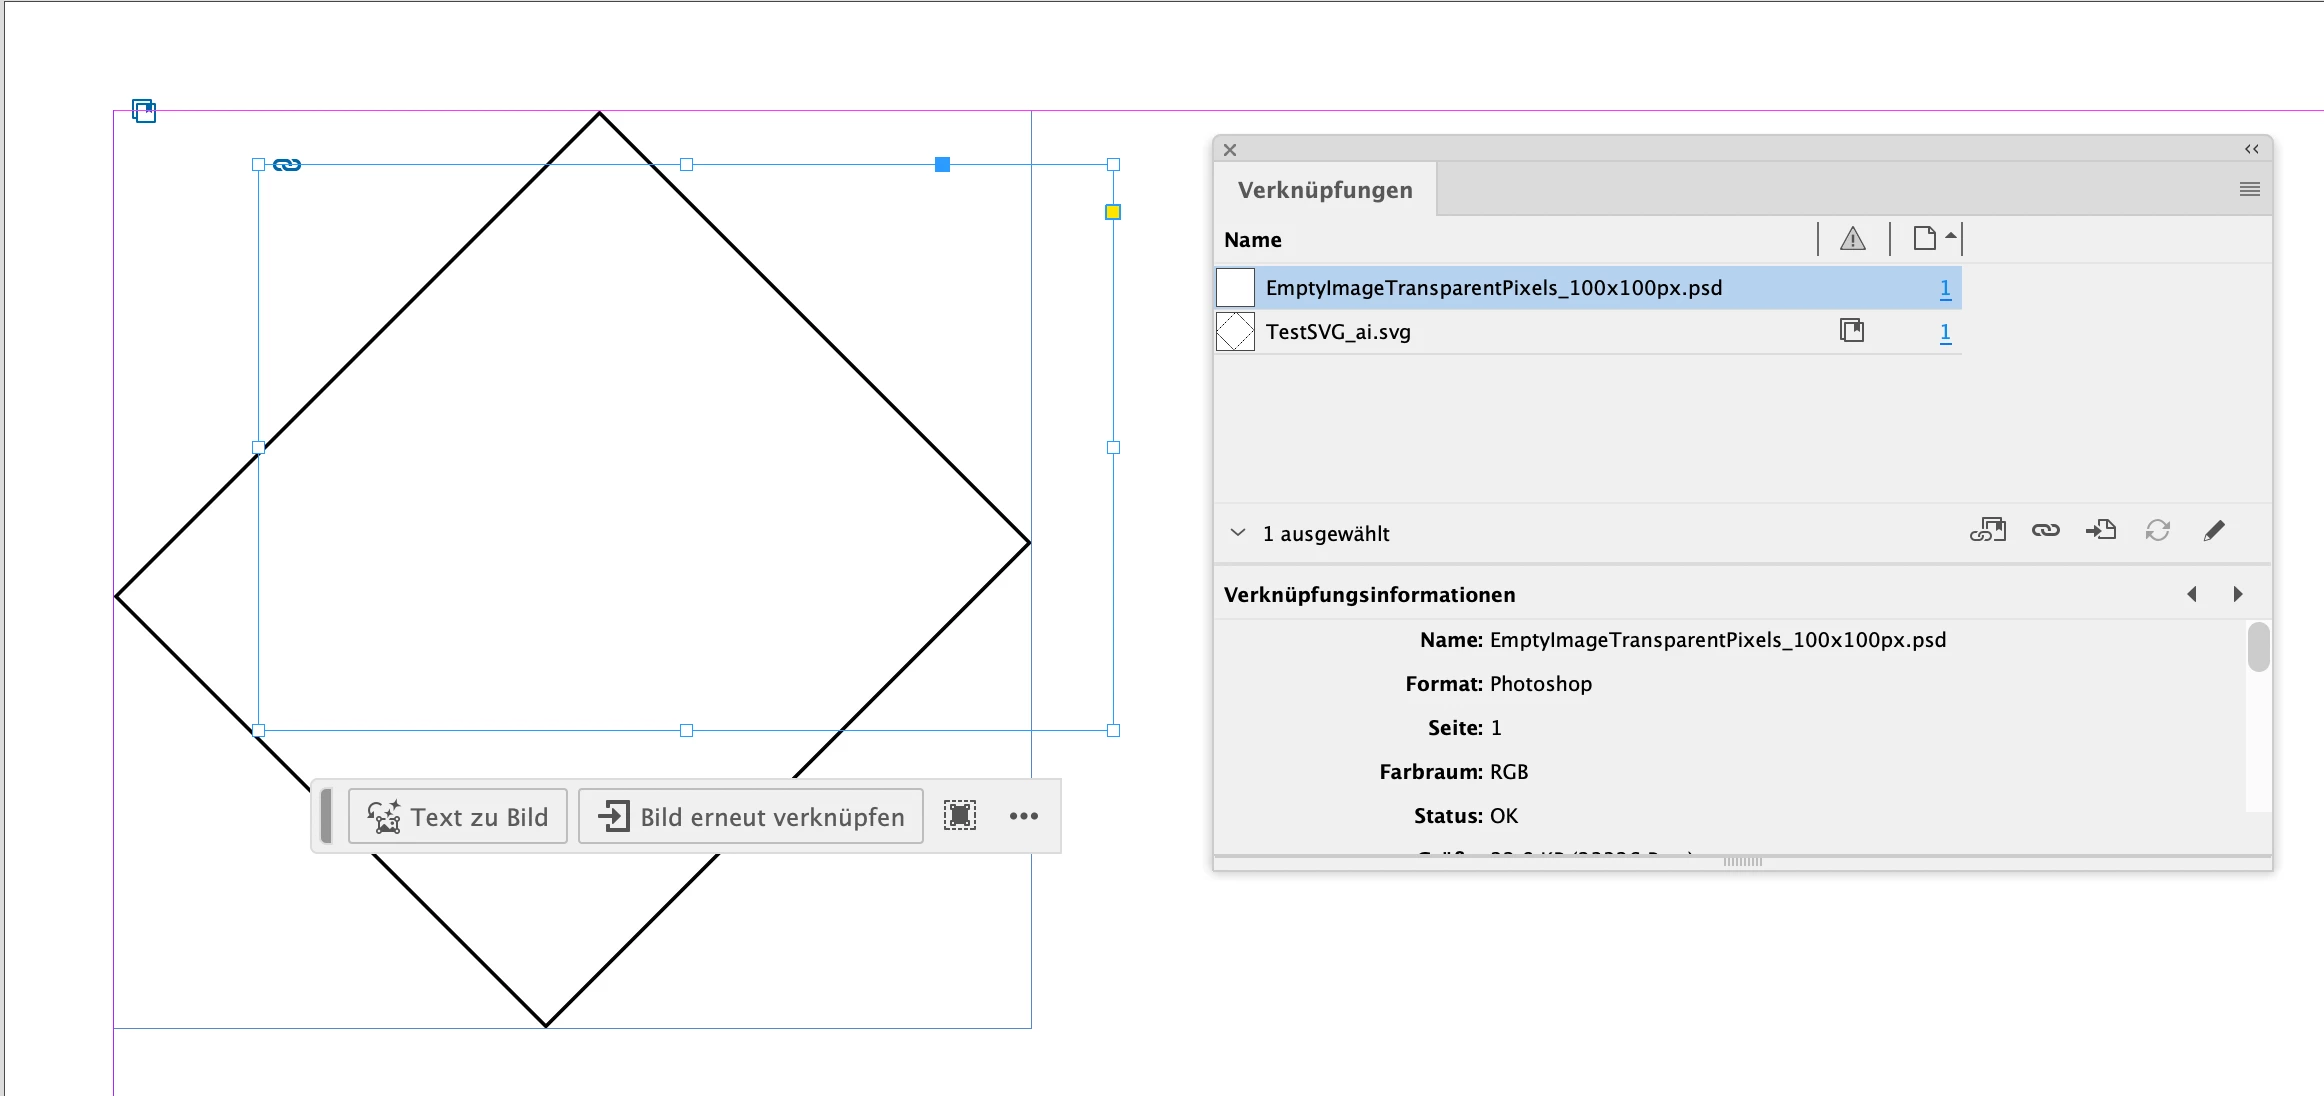Show next link with right arrow
Viewport: 2324px width, 1096px height.
click(x=2237, y=594)
